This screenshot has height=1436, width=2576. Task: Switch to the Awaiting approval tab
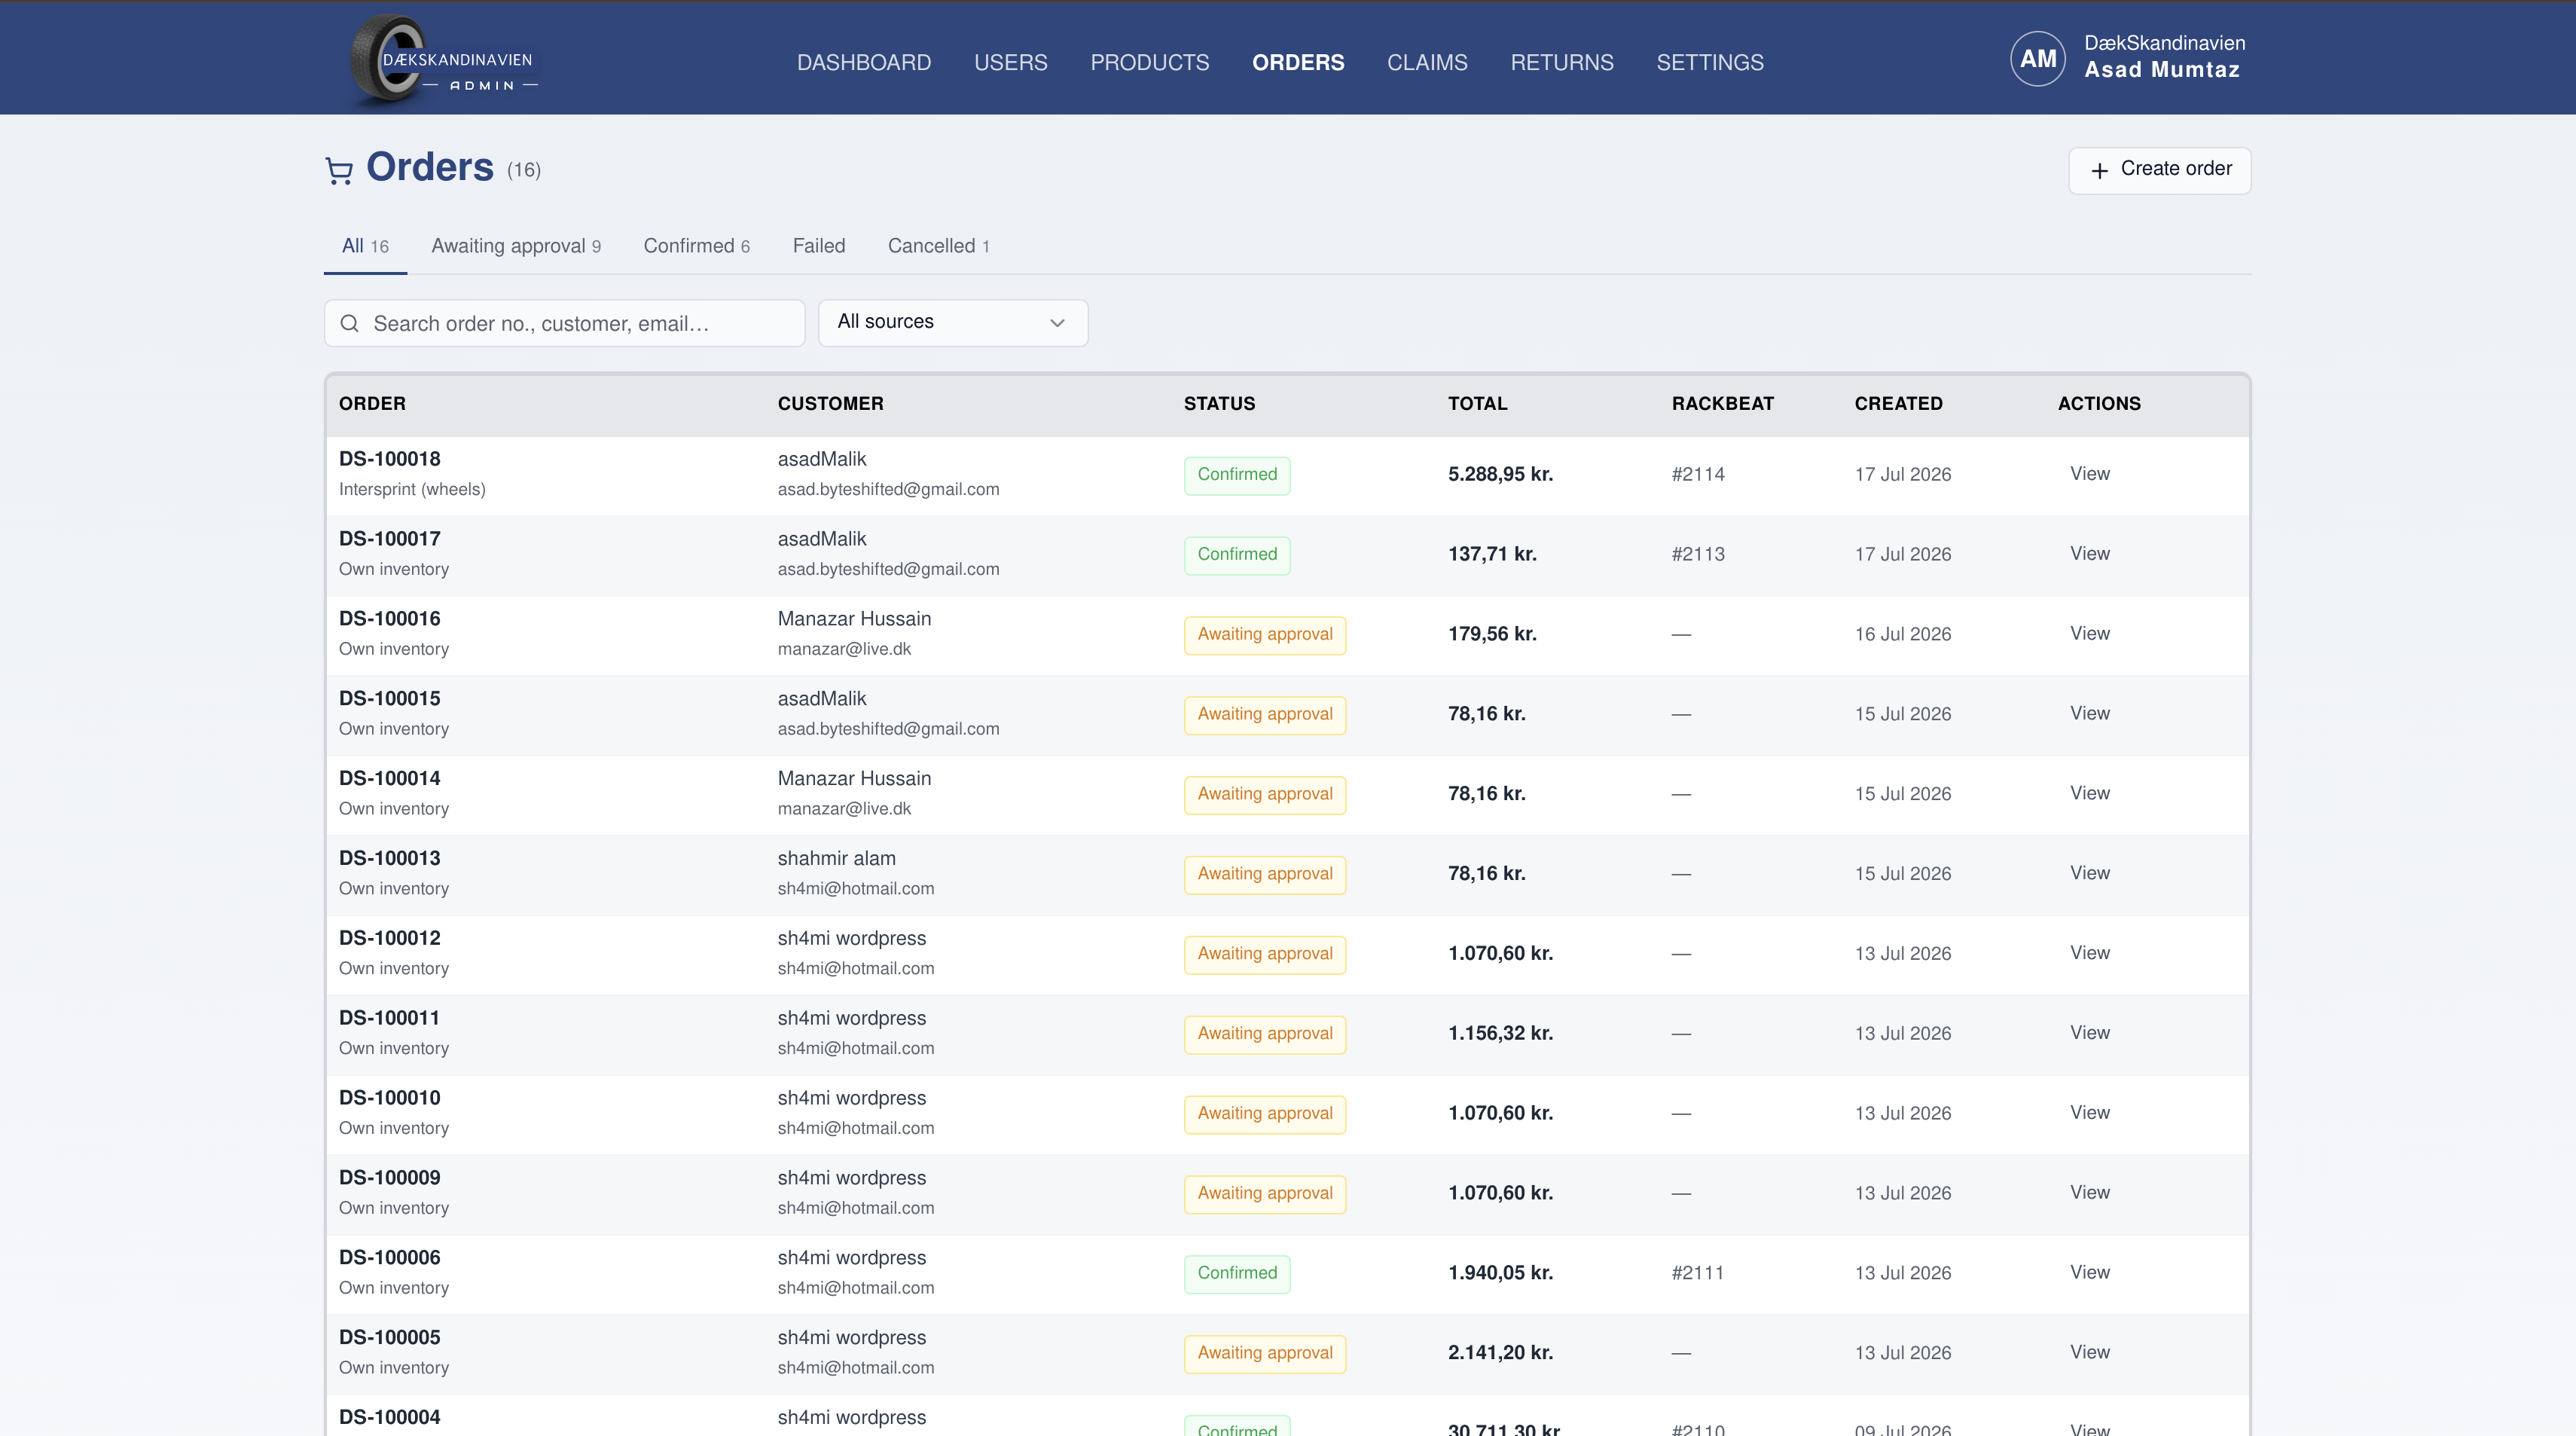point(516,246)
